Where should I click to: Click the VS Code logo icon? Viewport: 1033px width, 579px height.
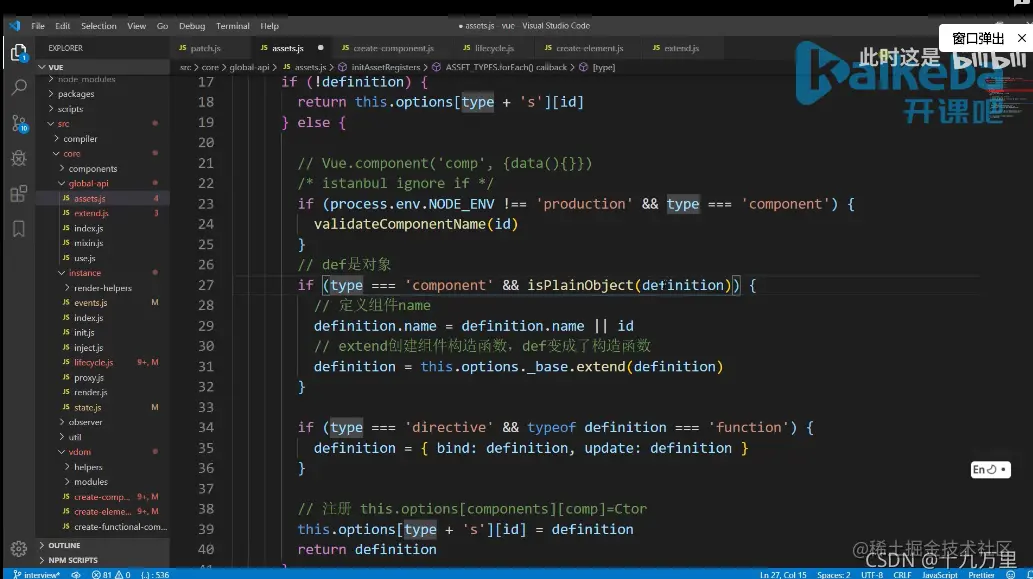[14, 26]
